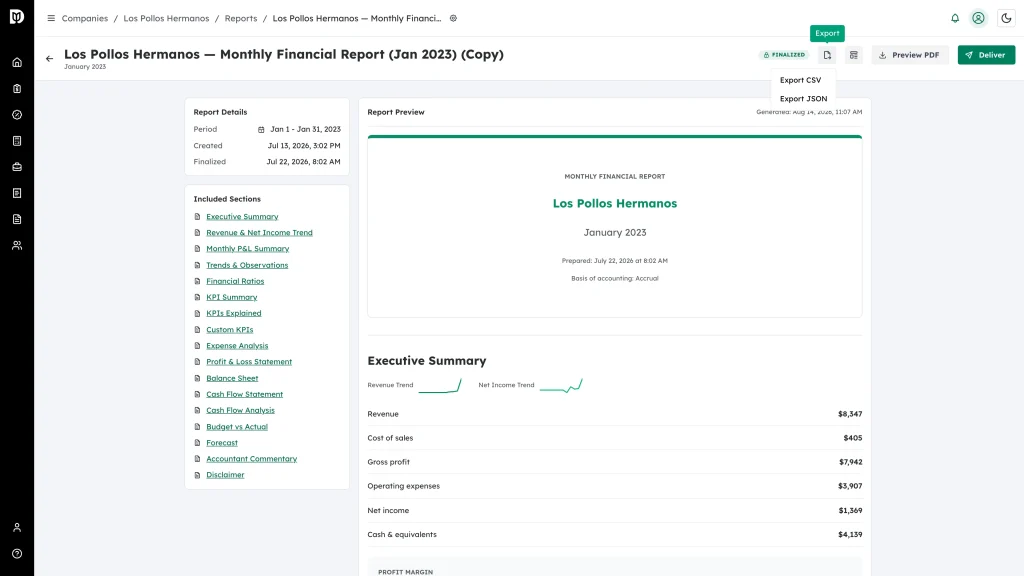This screenshot has width=1024, height=576.
Task: Click the Net Income Trend sparkline
Action: point(562,386)
